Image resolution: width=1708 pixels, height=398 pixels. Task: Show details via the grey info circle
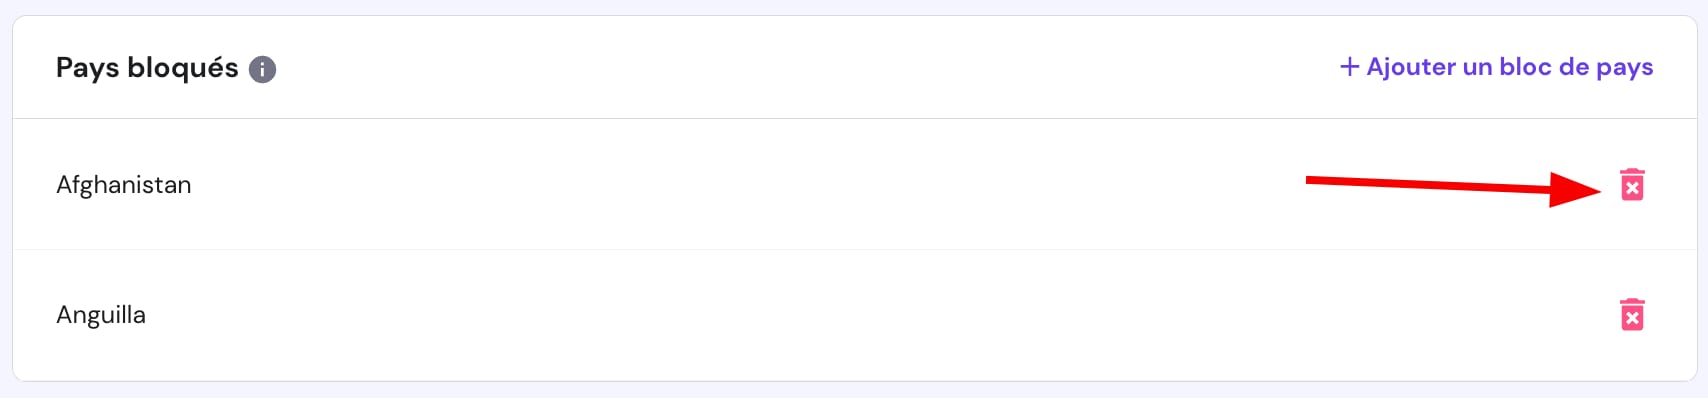[x=262, y=69]
